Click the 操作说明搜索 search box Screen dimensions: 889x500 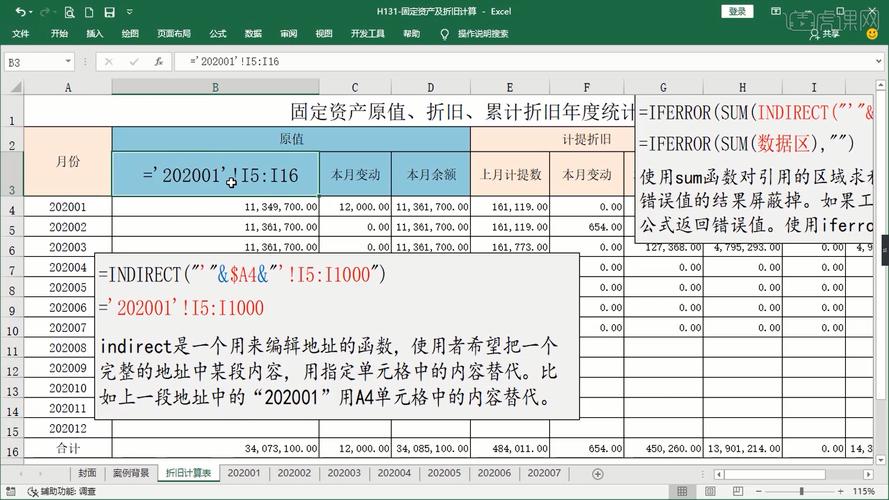(x=482, y=33)
